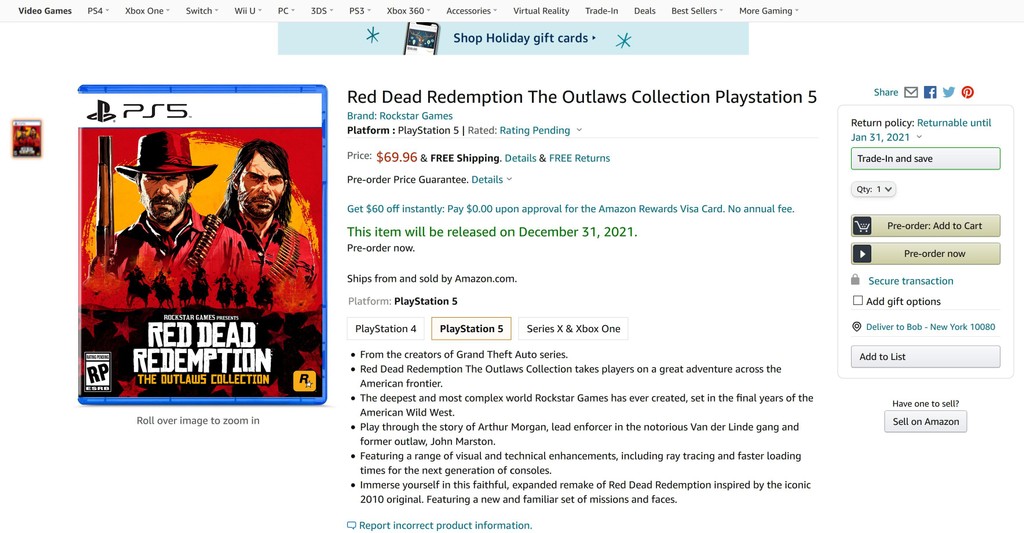The height and width of the screenshot is (533, 1024).
Task: Click the delivery location pin icon
Action: (x=857, y=327)
